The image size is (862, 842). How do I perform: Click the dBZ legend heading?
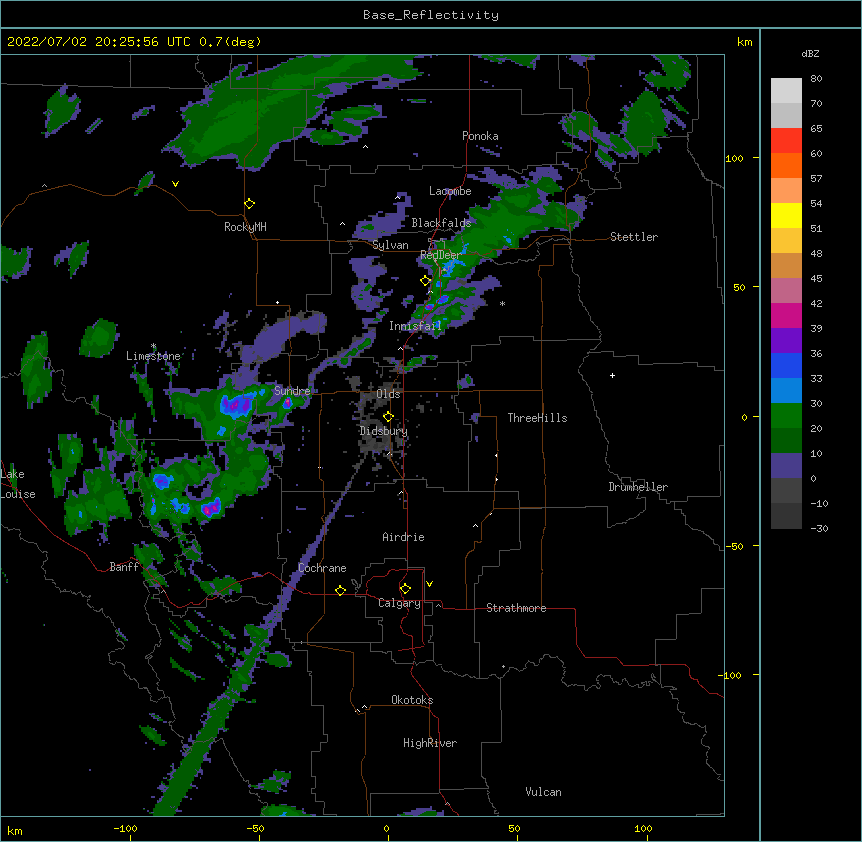click(x=810, y=53)
